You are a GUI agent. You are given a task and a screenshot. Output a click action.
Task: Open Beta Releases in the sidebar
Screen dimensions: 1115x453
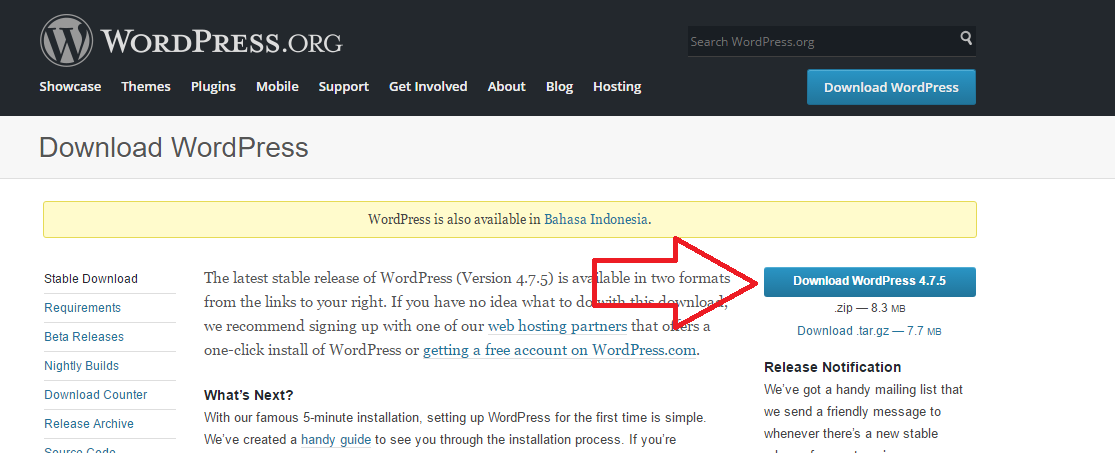tap(84, 336)
